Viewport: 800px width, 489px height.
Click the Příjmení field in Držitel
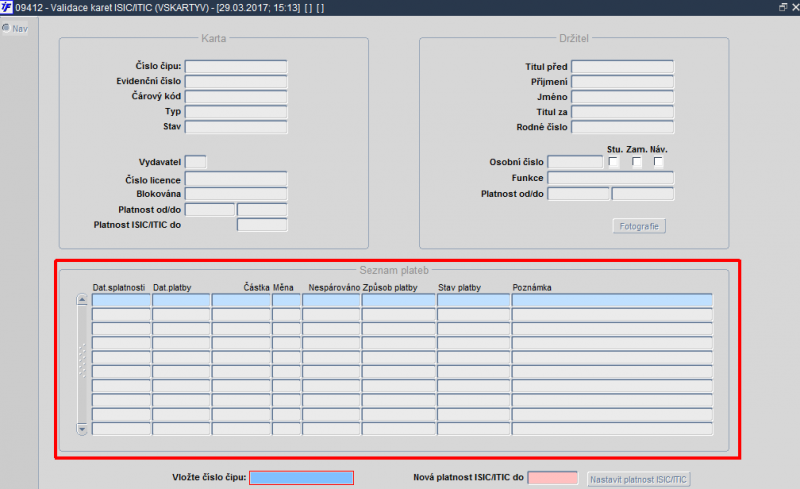pos(622,82)
